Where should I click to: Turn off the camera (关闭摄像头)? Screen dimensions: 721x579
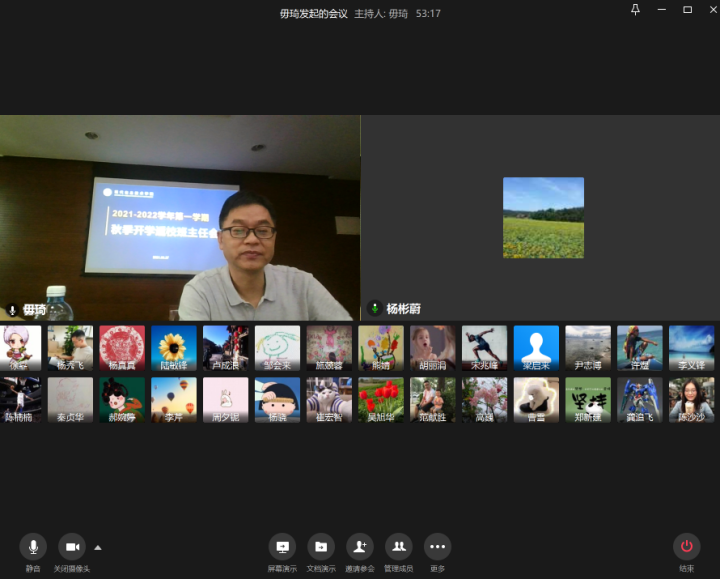72,546
